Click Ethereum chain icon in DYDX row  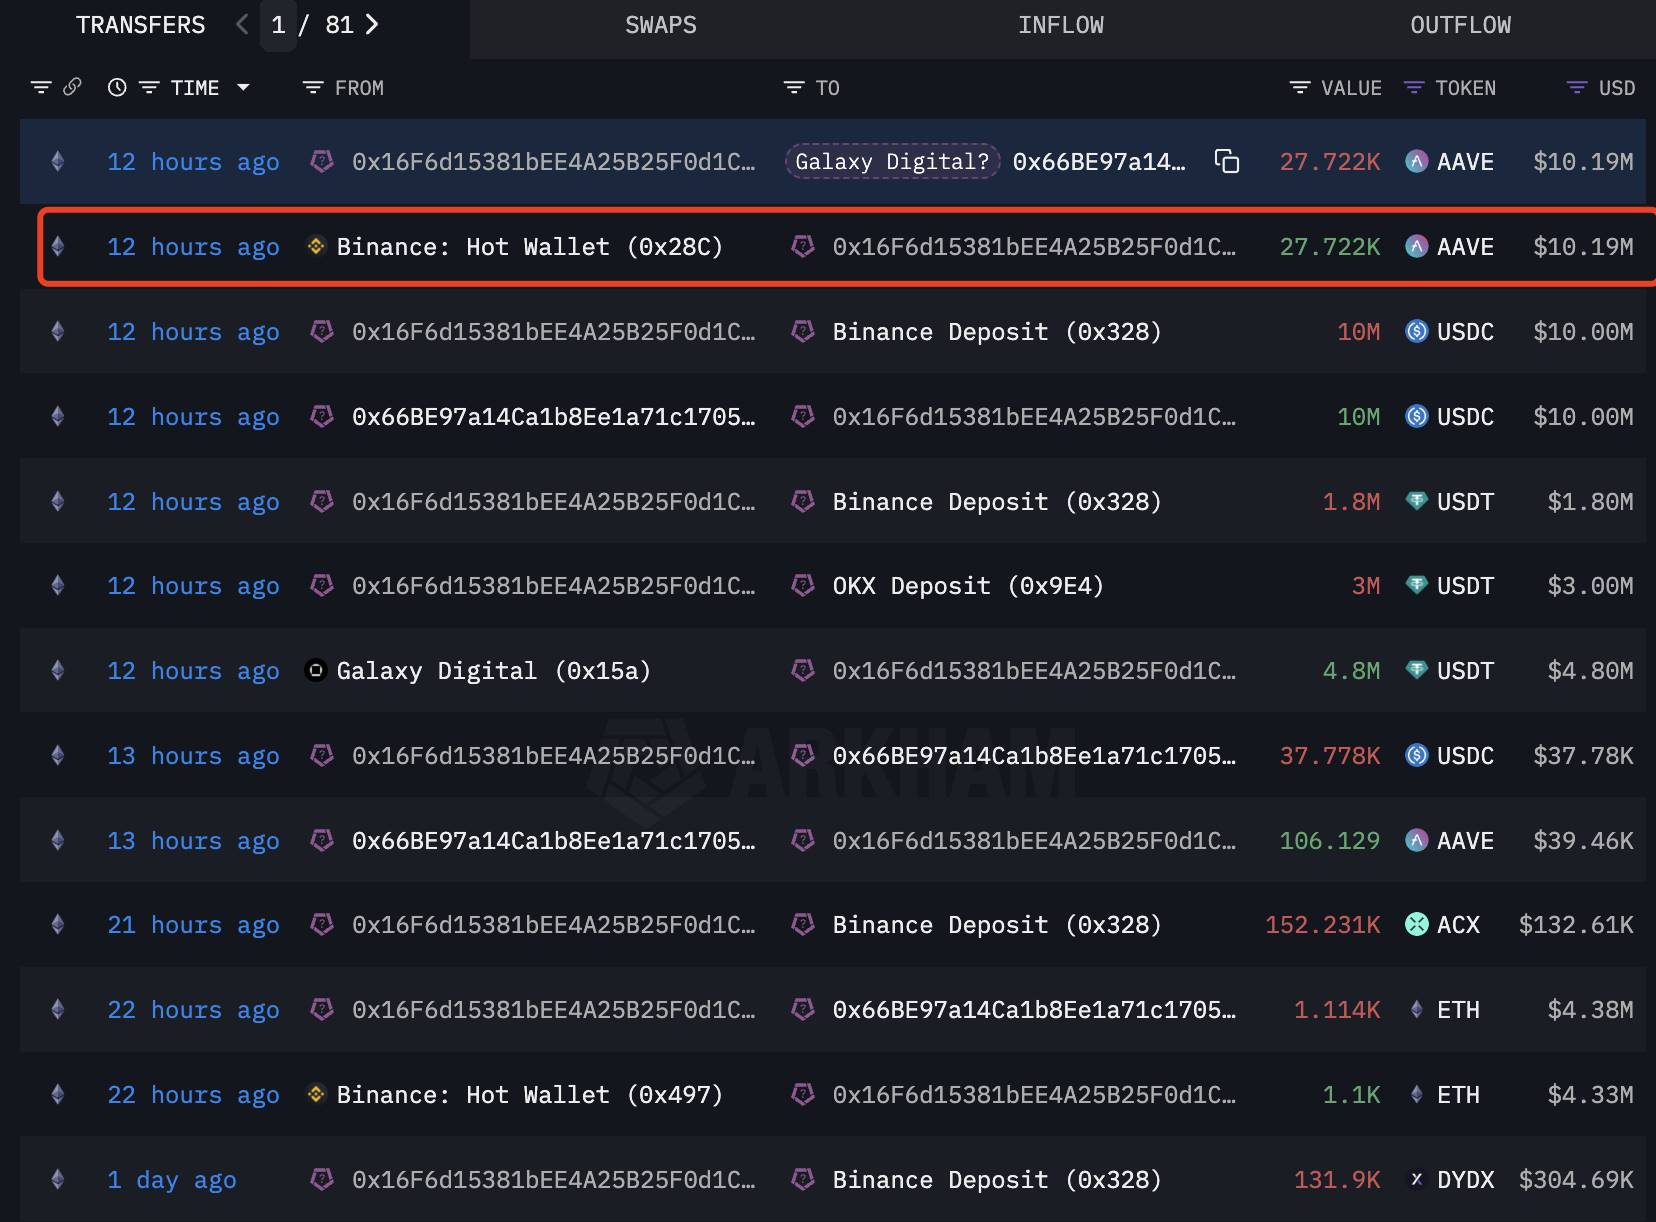click(58, 1180)
